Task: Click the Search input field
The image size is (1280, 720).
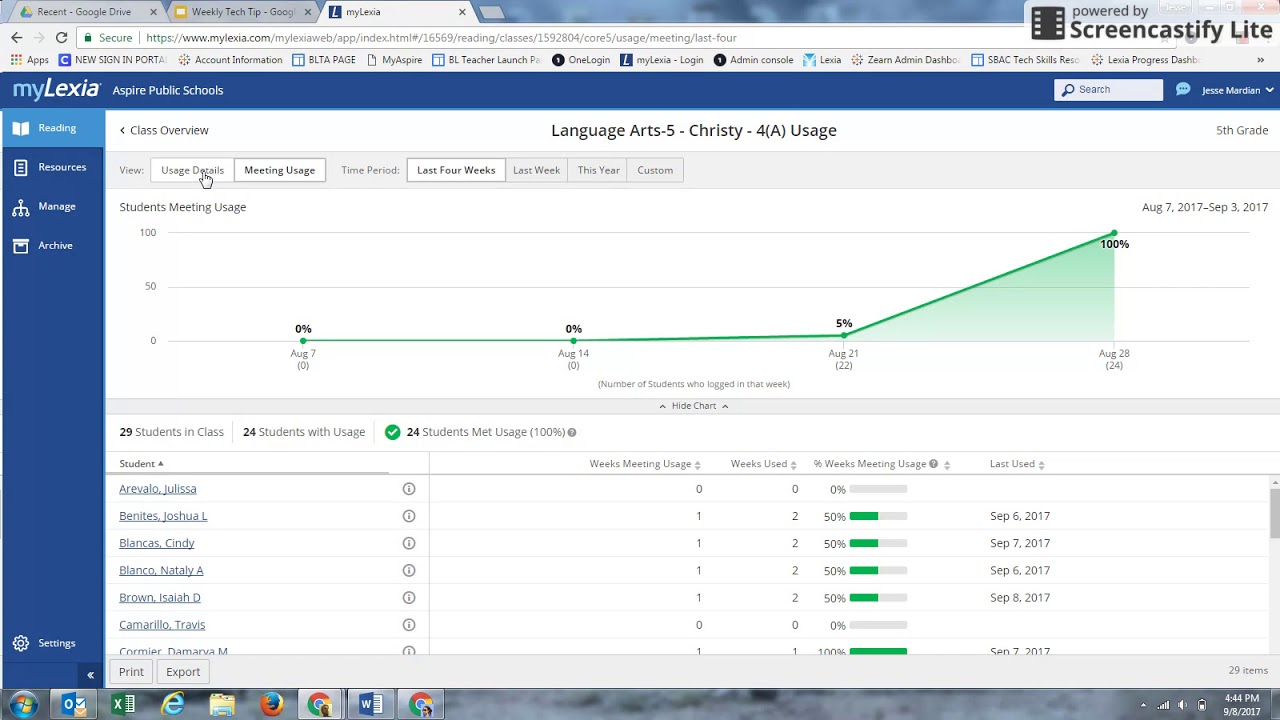Action: click(x=1108, y=90)
